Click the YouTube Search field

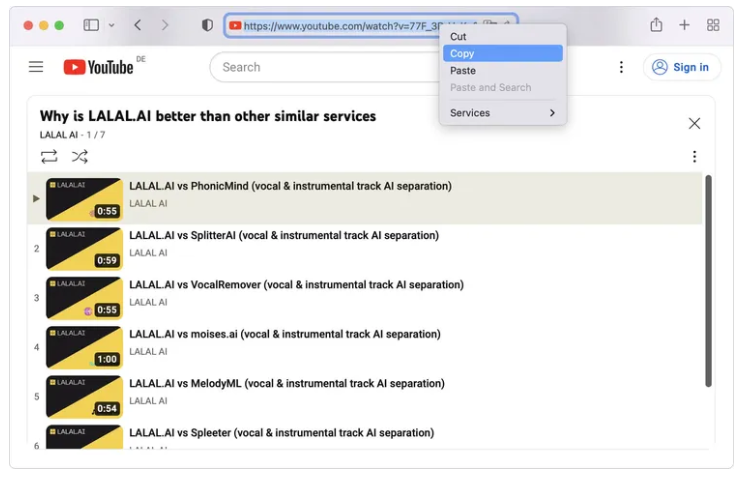pyautogui.click(x=327, y=67)
